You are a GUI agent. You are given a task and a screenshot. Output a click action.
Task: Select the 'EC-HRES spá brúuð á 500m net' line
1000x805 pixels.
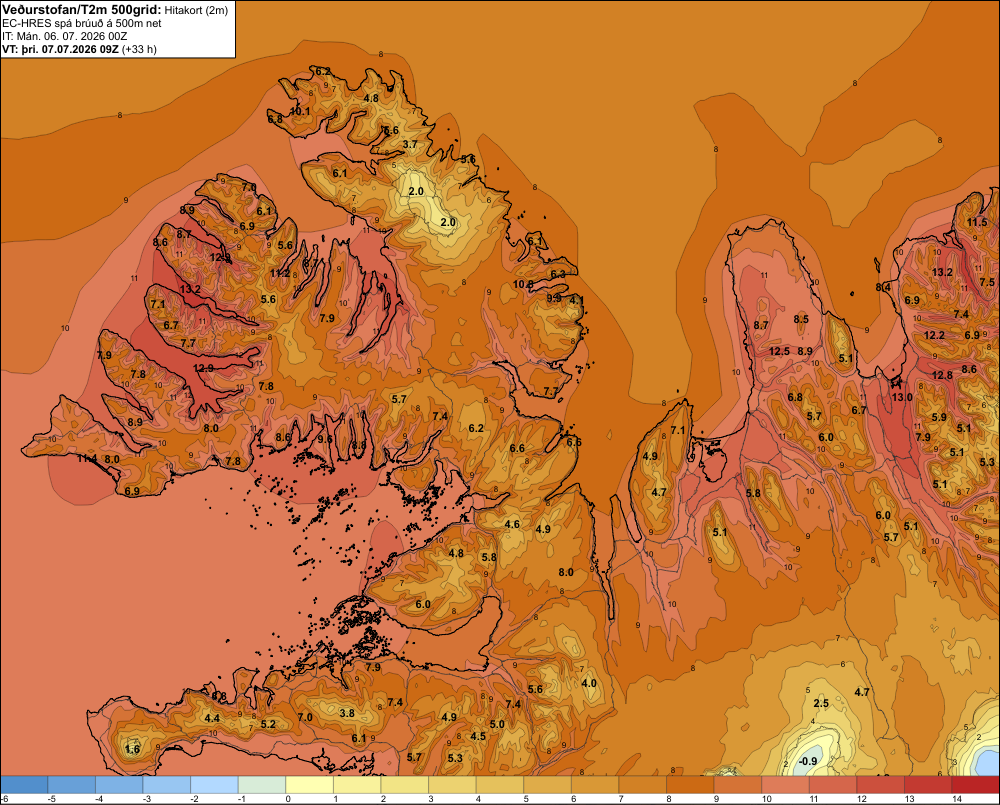coord(82,23)
